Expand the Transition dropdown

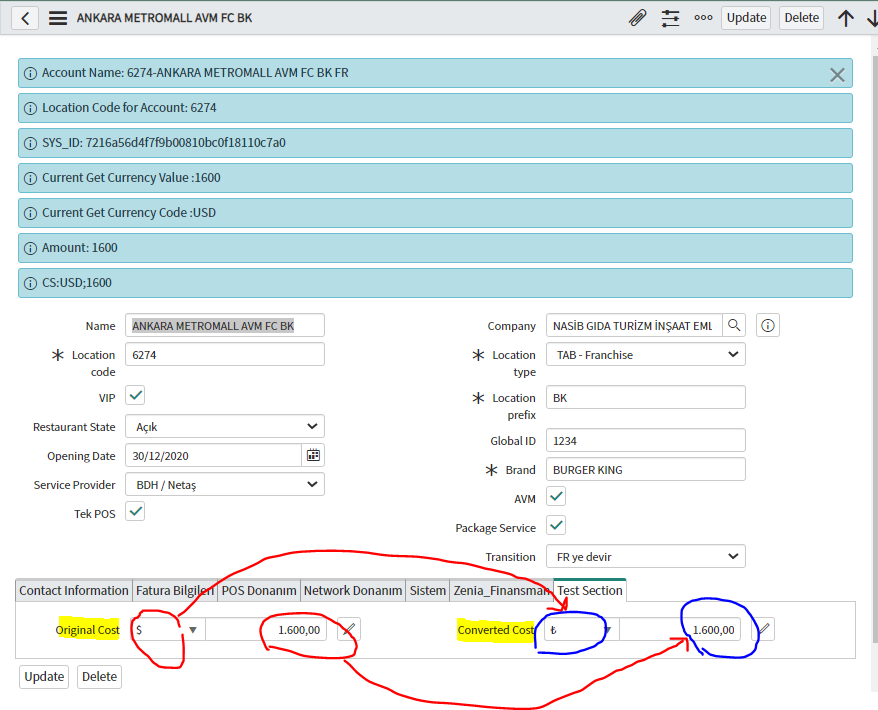tap(645, 556)
